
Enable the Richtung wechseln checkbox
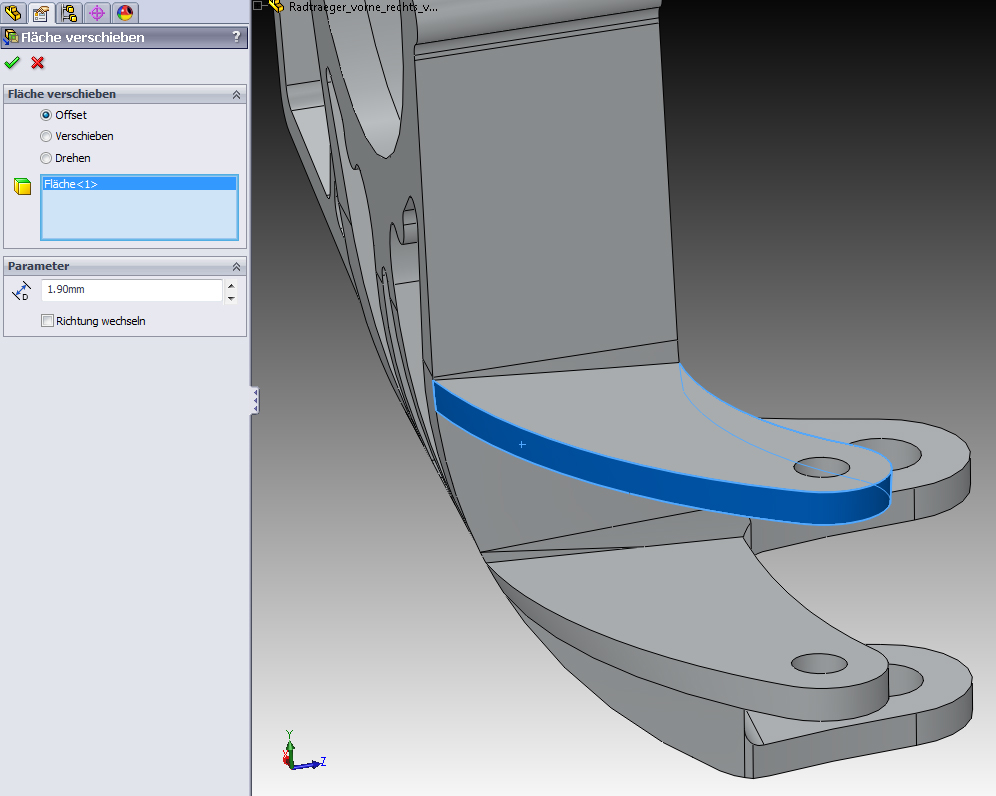pyautogui.click(x=47, y=321)
